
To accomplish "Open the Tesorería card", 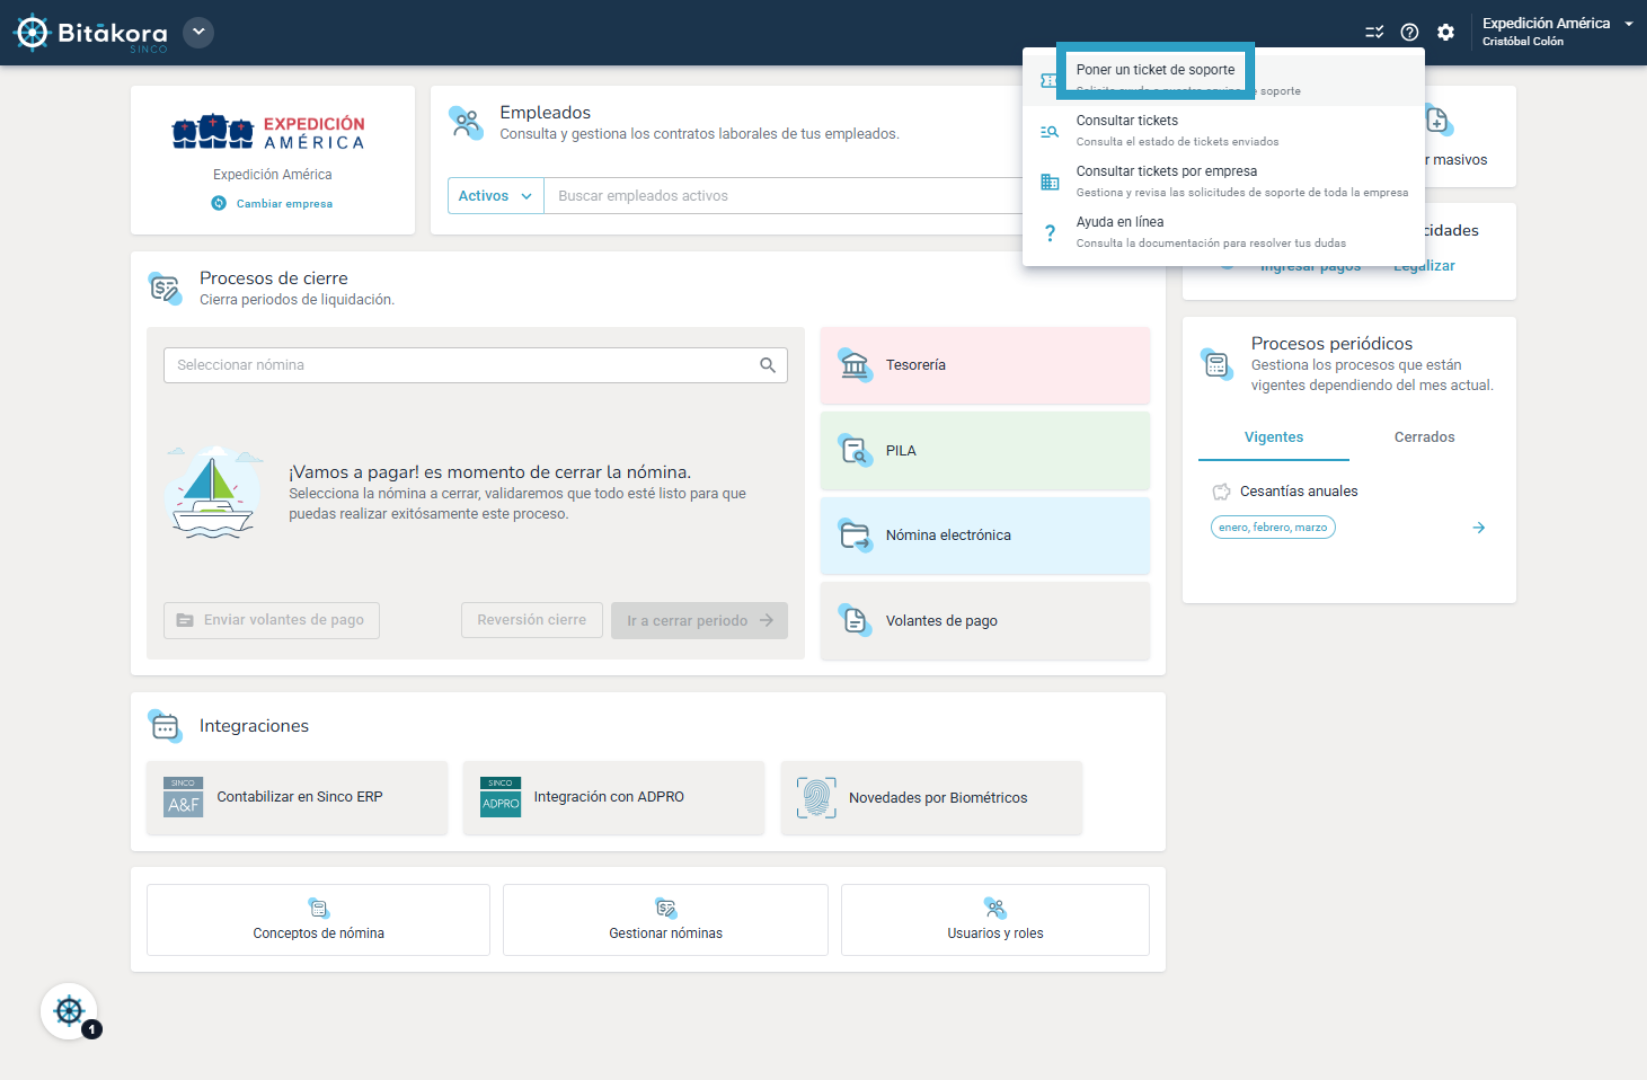I will [x=985, y=365].
